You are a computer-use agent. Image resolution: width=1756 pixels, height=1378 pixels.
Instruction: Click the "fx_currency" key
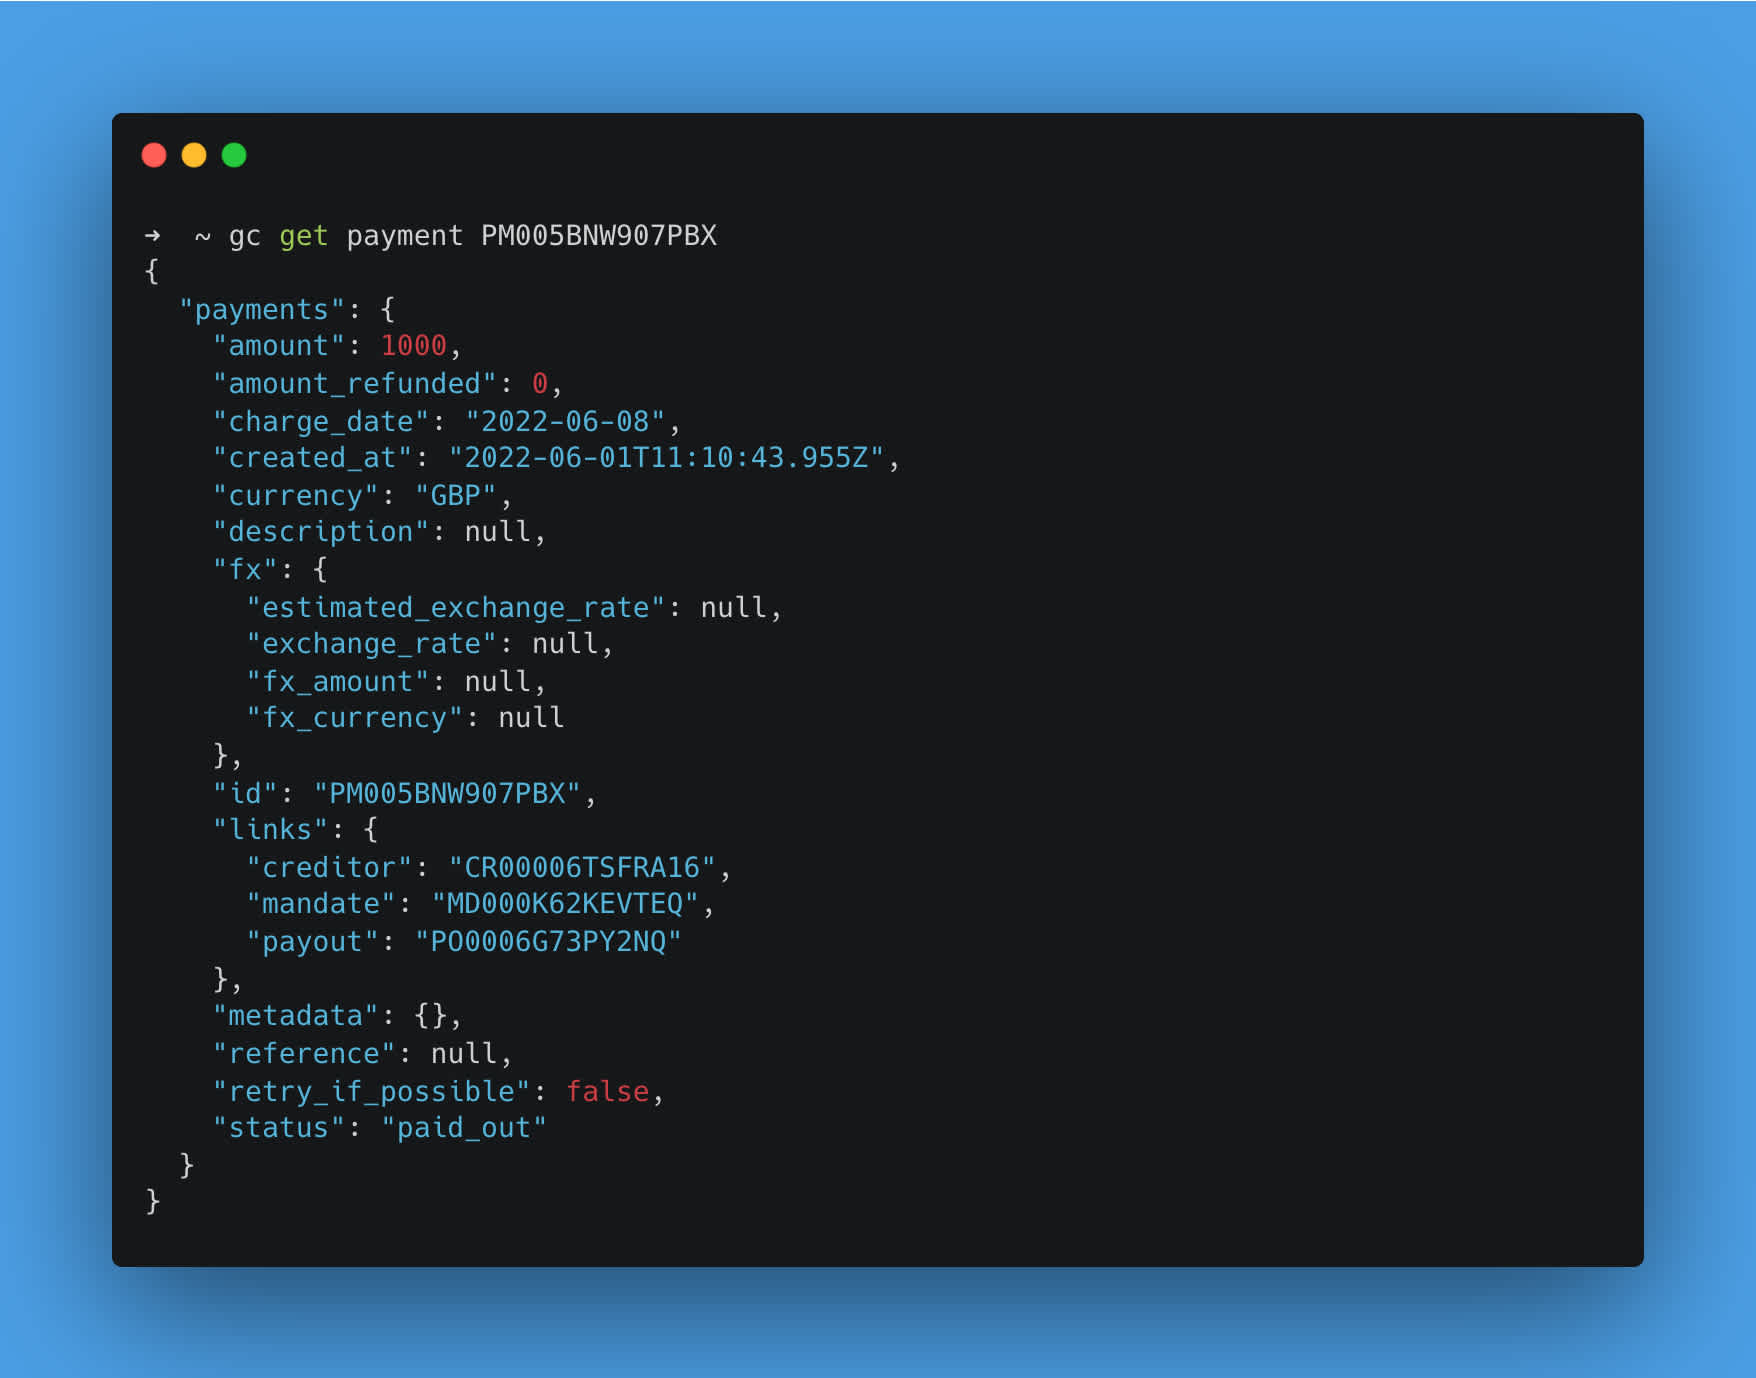coord(355,718)
